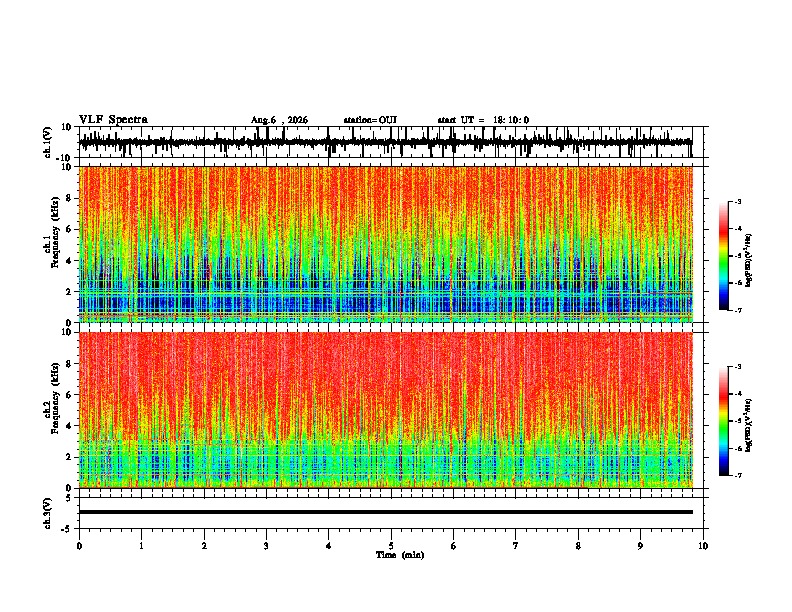Click time axis tick label "2"
Screen dimensions: 792x612
tap(204, 546)
